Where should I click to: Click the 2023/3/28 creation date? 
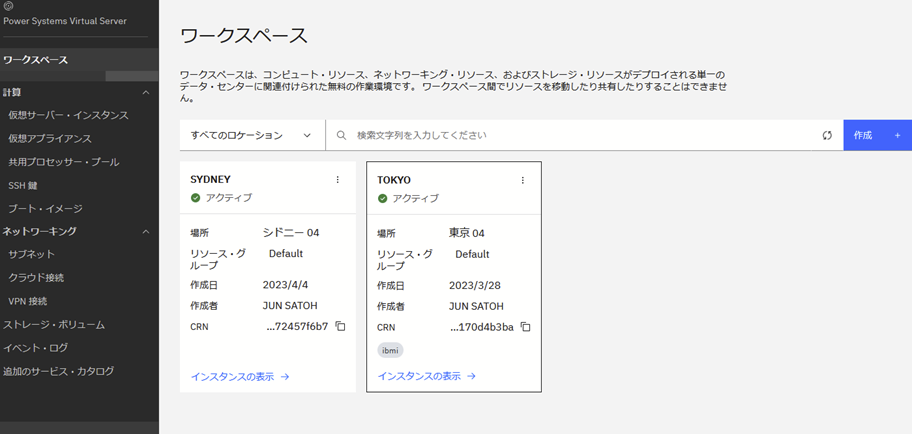pyautogui.click(x=475, y=286)
